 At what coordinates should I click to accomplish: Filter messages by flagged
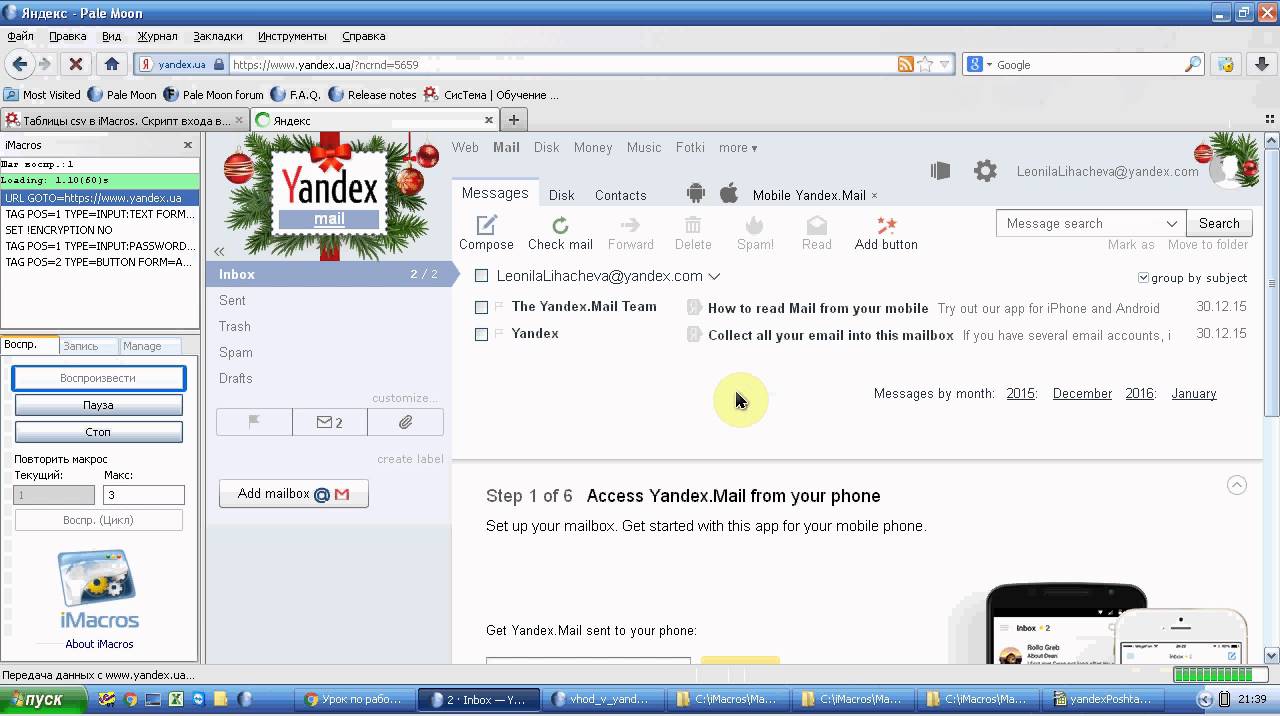point(254,422)
